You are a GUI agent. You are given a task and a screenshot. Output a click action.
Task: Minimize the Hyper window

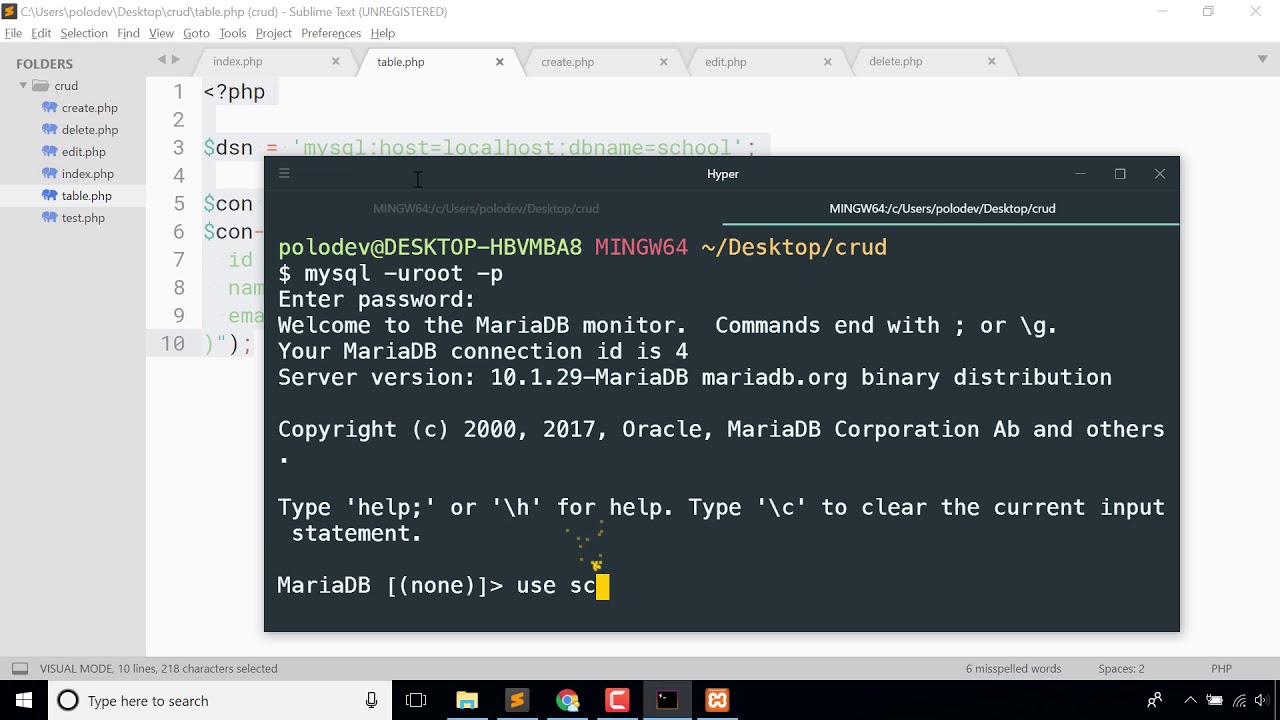click(1080, 174)
